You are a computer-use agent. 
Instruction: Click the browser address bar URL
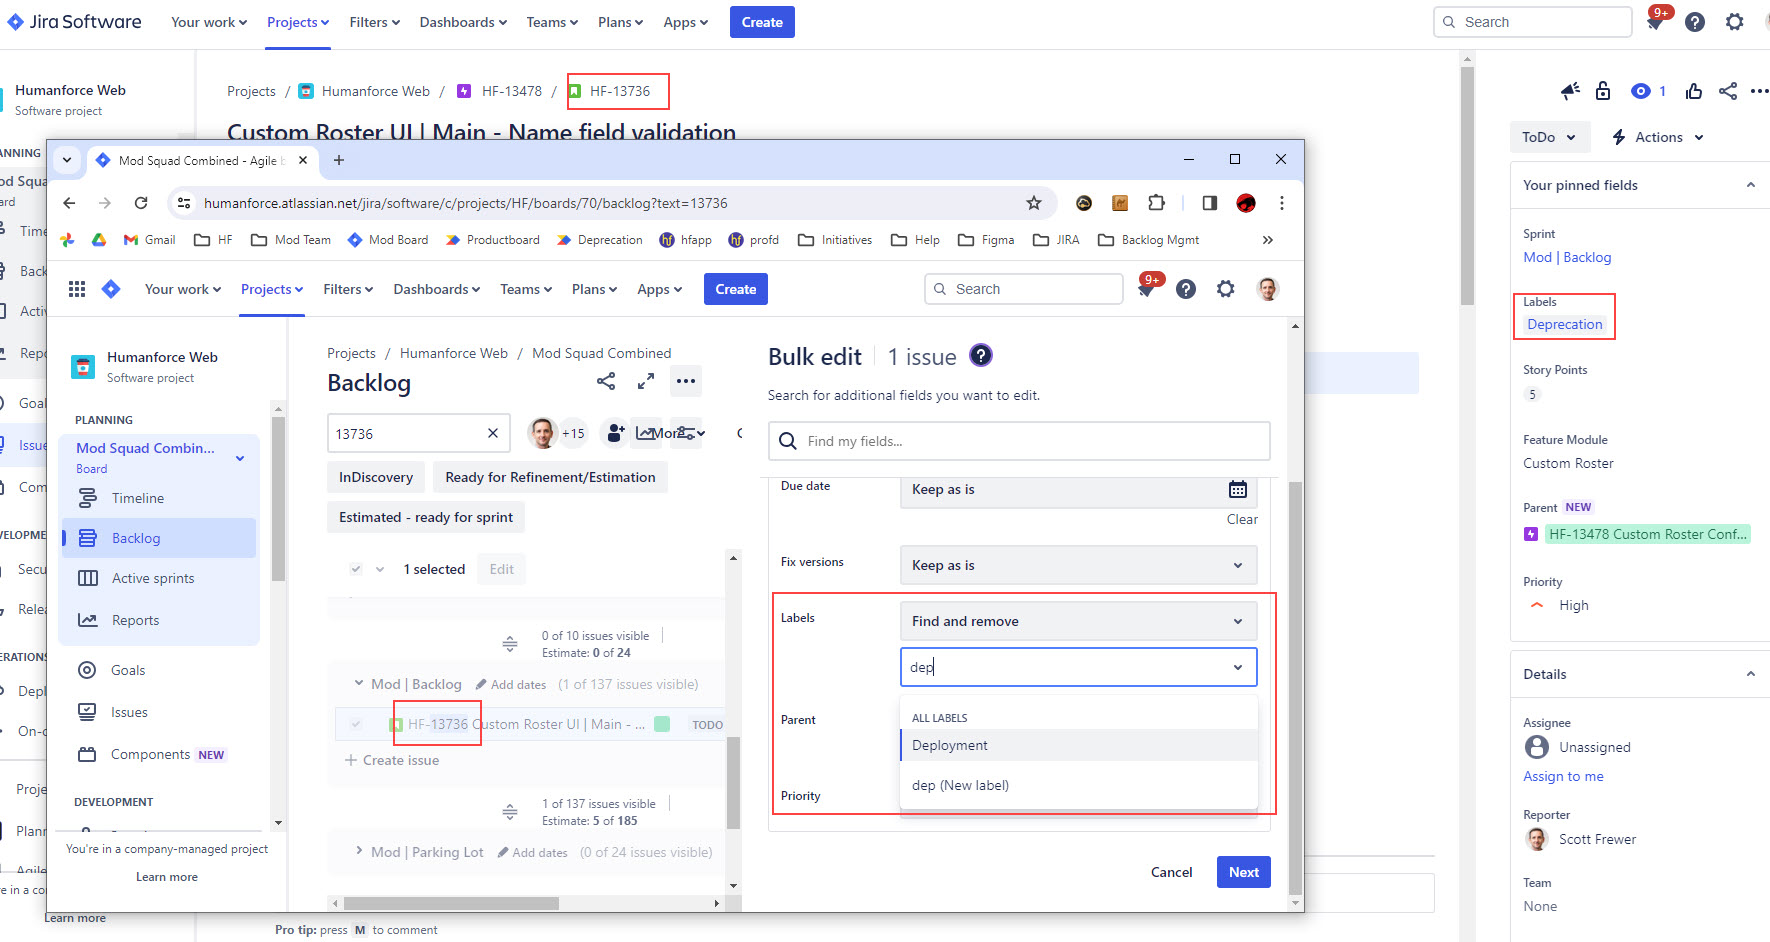pos(466,203)
